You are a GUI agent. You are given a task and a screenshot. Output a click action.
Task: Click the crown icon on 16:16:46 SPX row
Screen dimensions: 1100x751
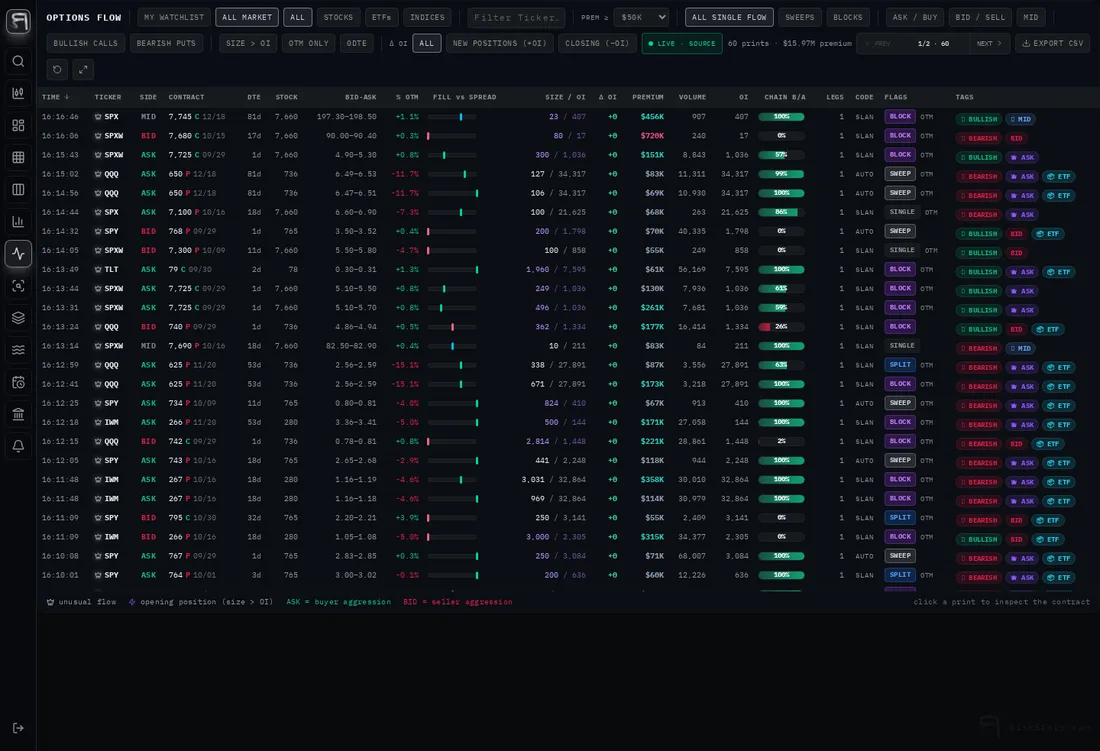[x=98, y=116]
